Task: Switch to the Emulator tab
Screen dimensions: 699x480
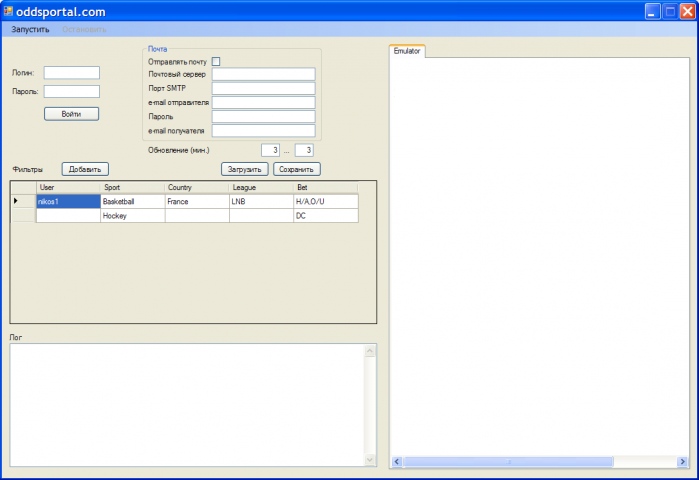Action: tap(407, 51)
